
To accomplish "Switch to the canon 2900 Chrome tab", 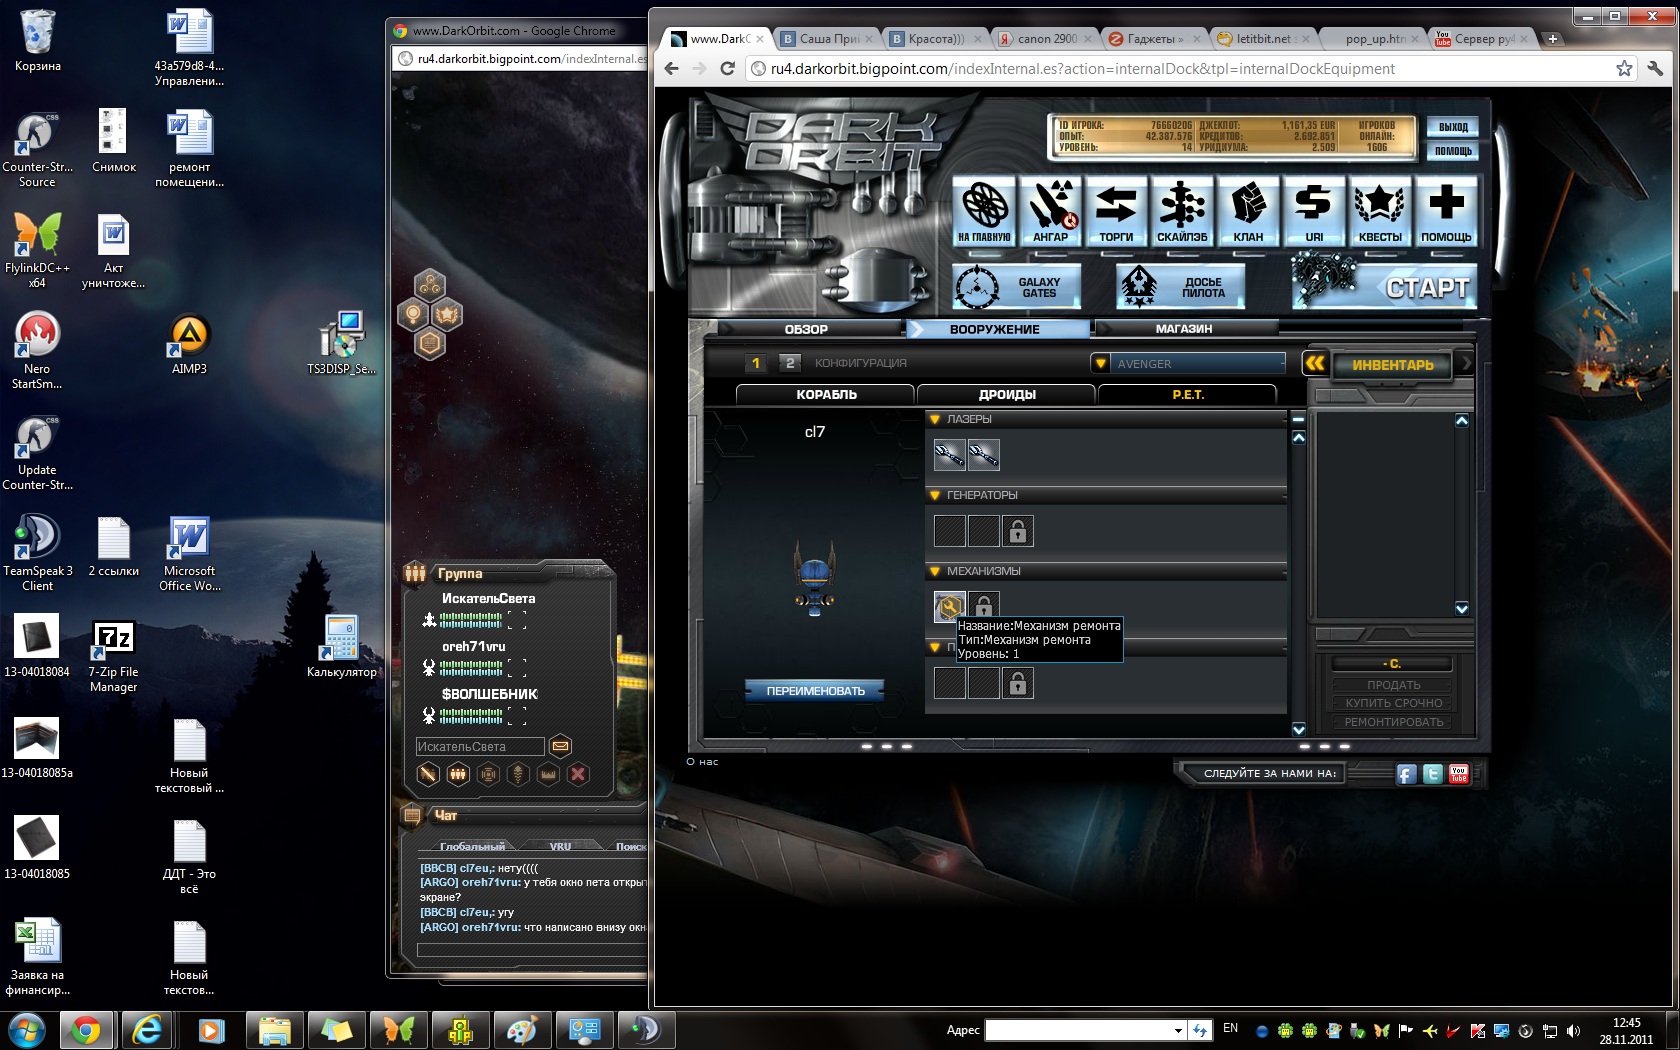I will click(1047, 39).
